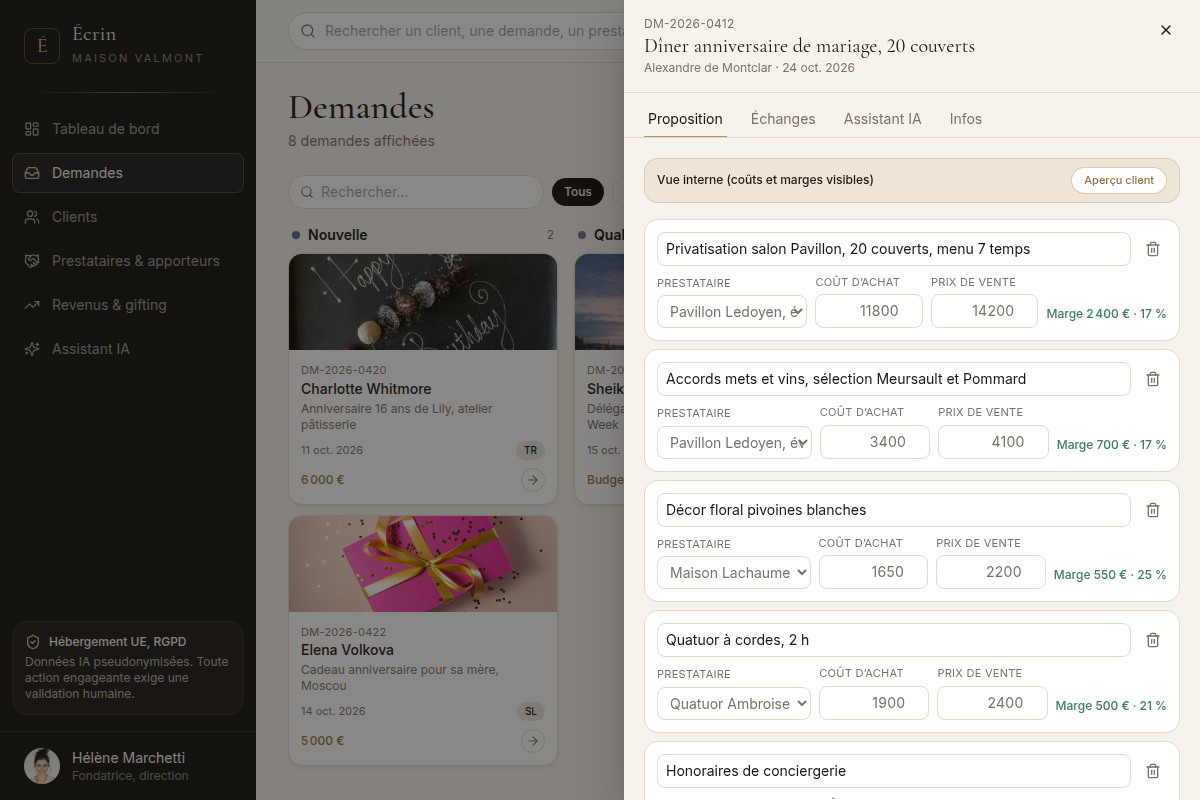Close the DM-2026-0412 detail panel
The image size is (1200, 800).
(1165, 30)
